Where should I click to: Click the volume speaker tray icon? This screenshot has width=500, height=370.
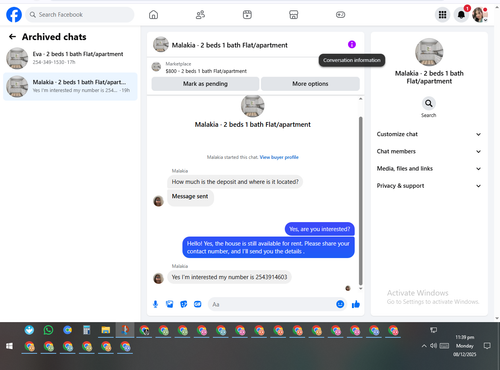(x=433, y=346)
